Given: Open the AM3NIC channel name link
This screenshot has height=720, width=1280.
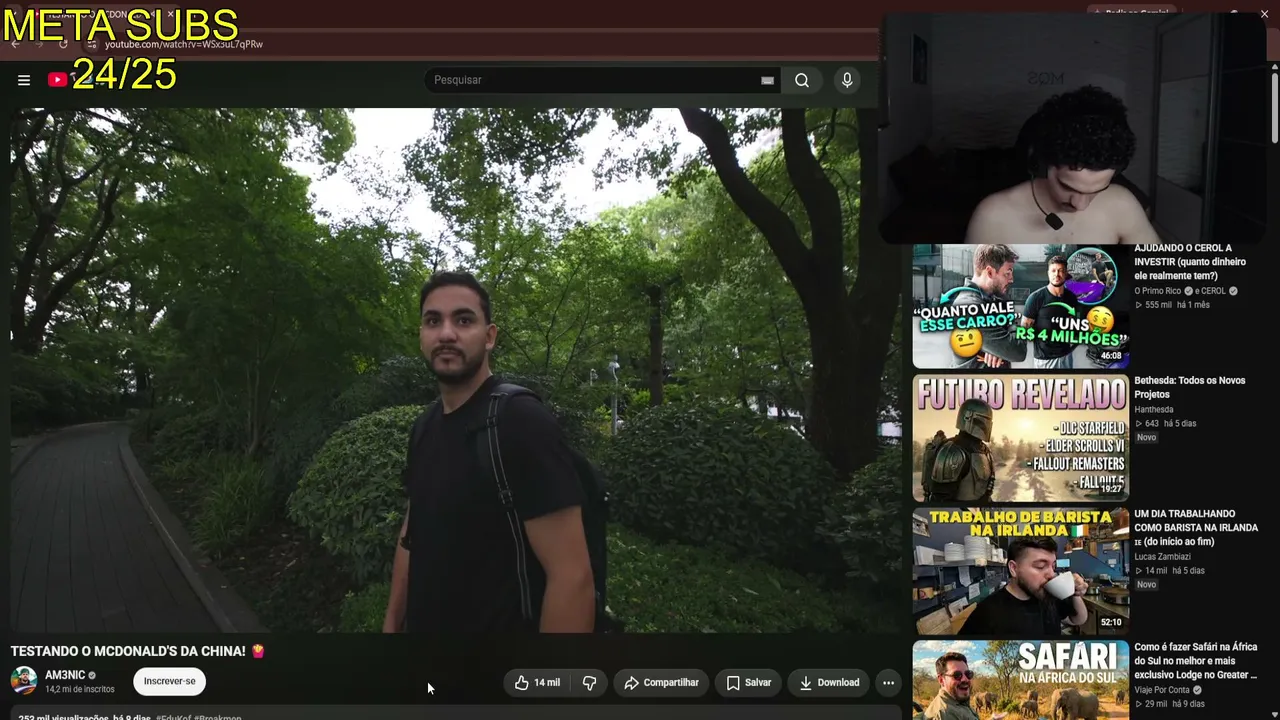Looking at the screenshot, I should [x=65, y=675].
